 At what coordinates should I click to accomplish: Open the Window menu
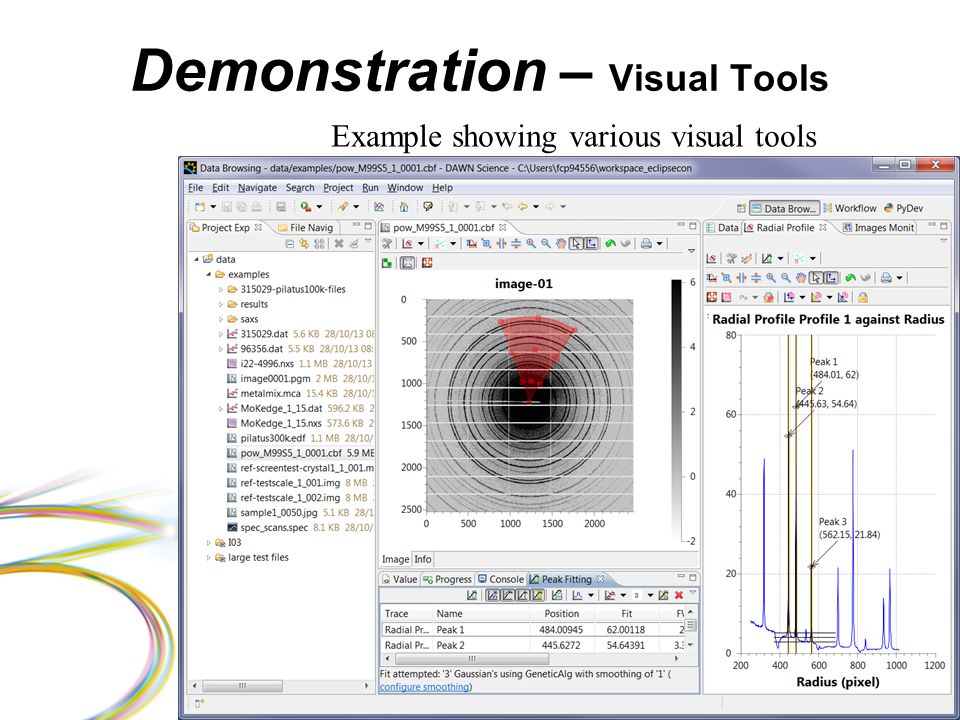405,187
